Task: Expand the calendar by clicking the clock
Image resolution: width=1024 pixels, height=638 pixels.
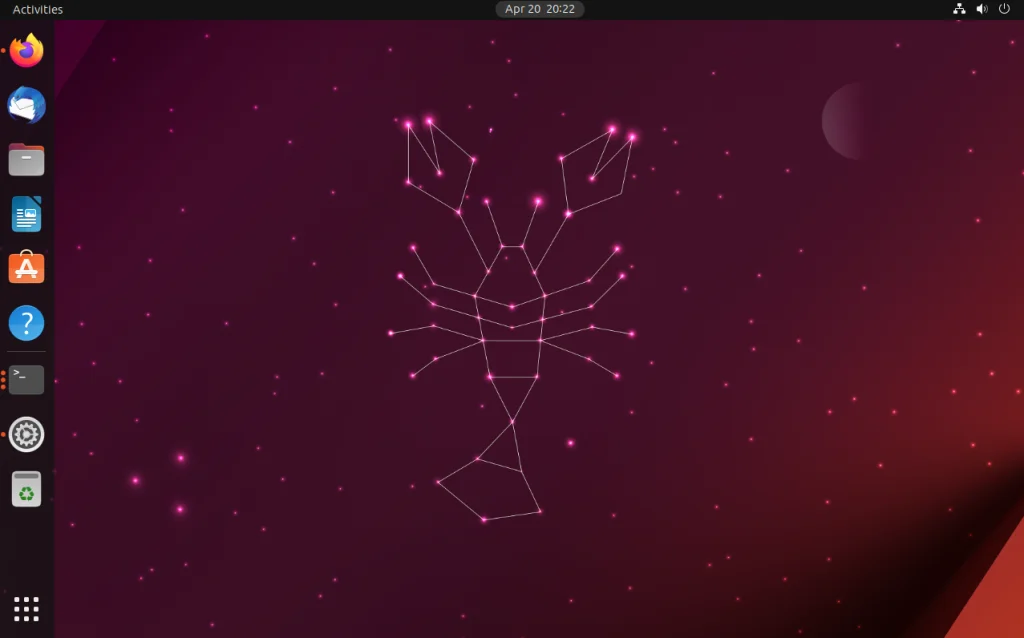Action: click(539, 9)
